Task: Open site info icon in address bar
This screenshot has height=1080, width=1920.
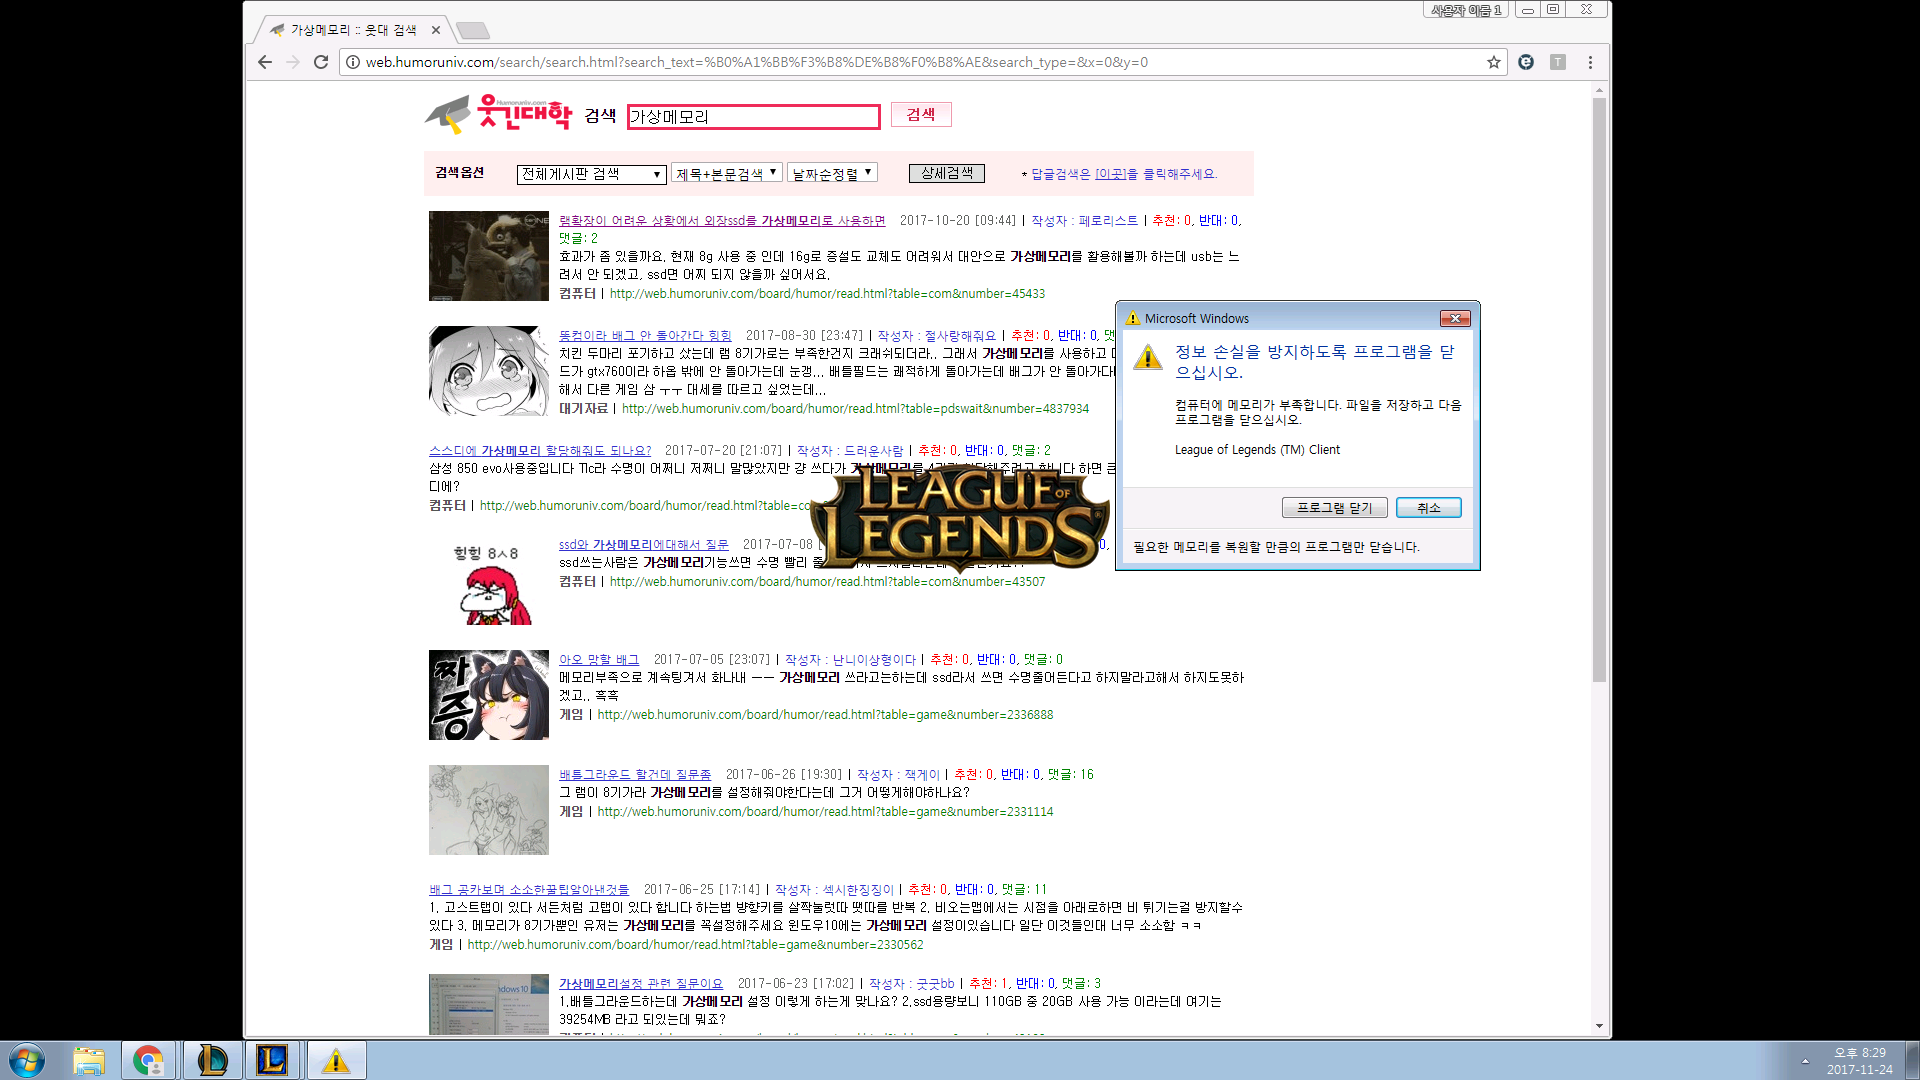Action: pyautogui.click(x=352, y=62)
